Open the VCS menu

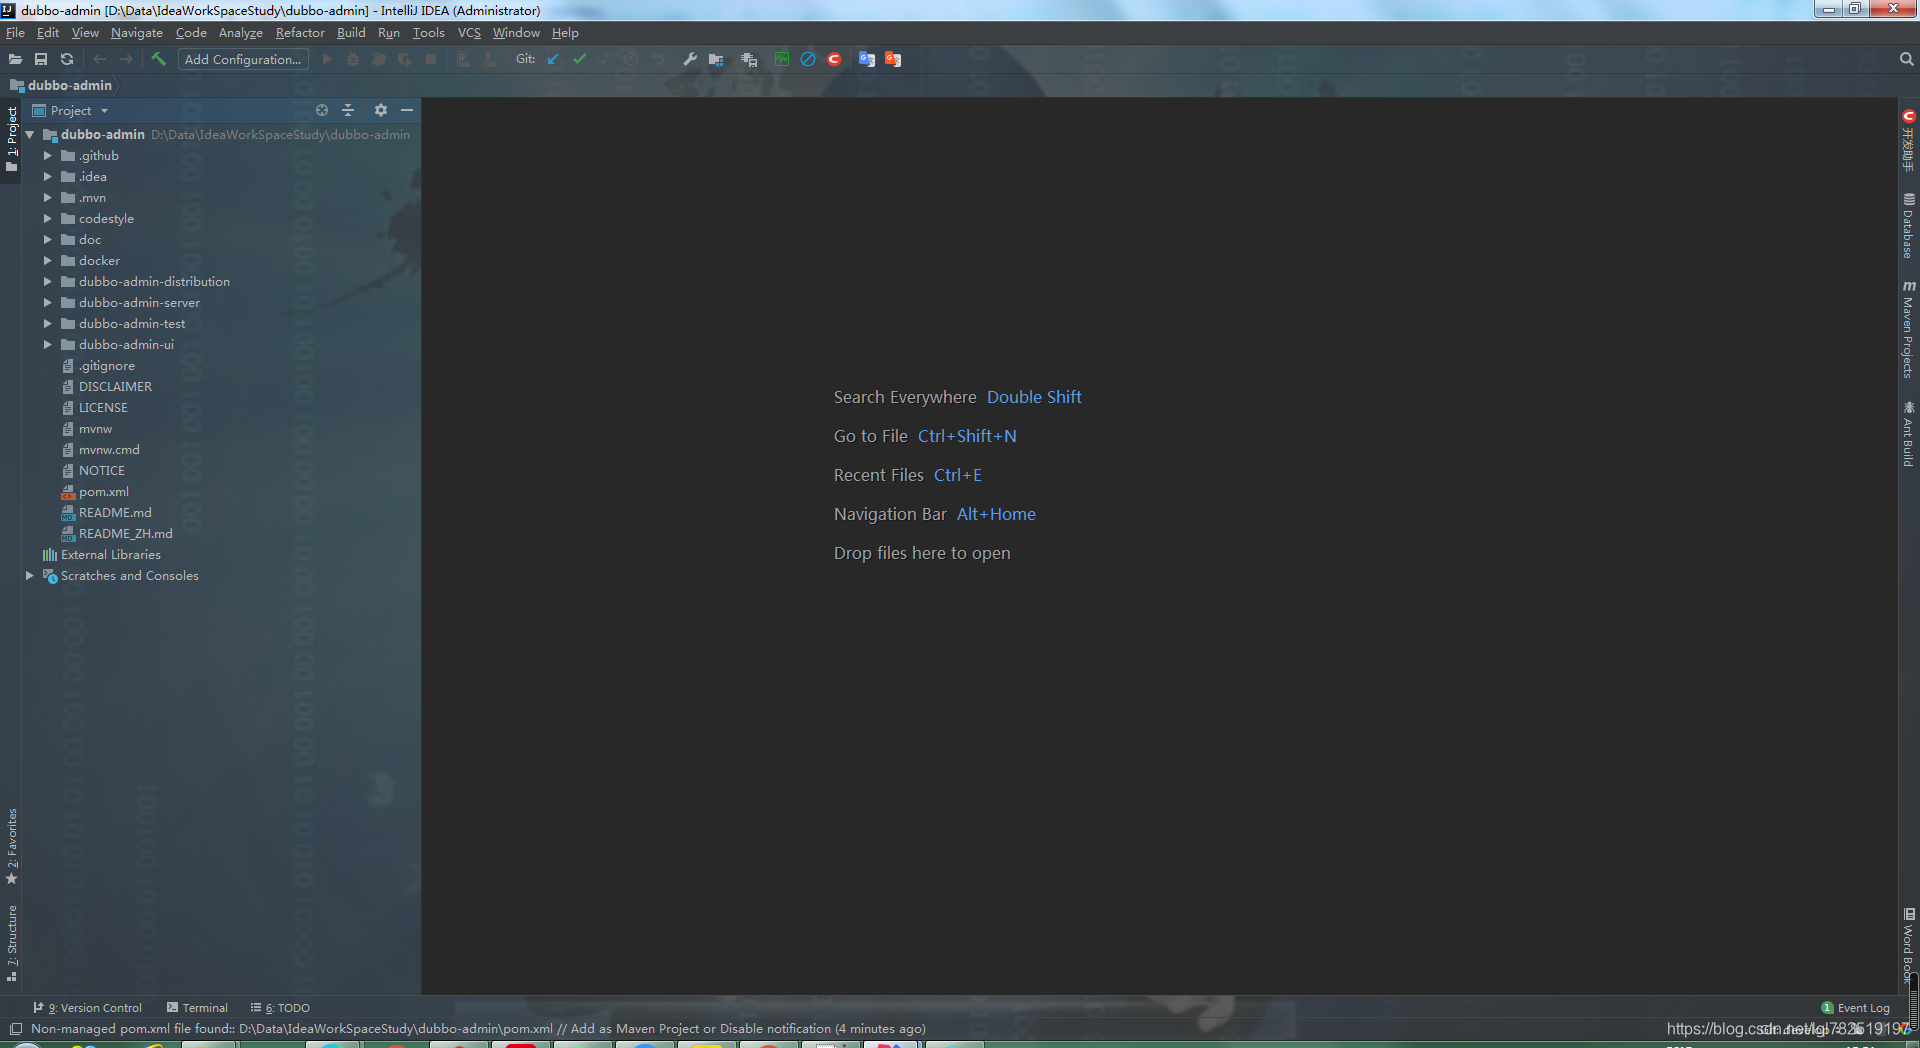tap(469, 33)
